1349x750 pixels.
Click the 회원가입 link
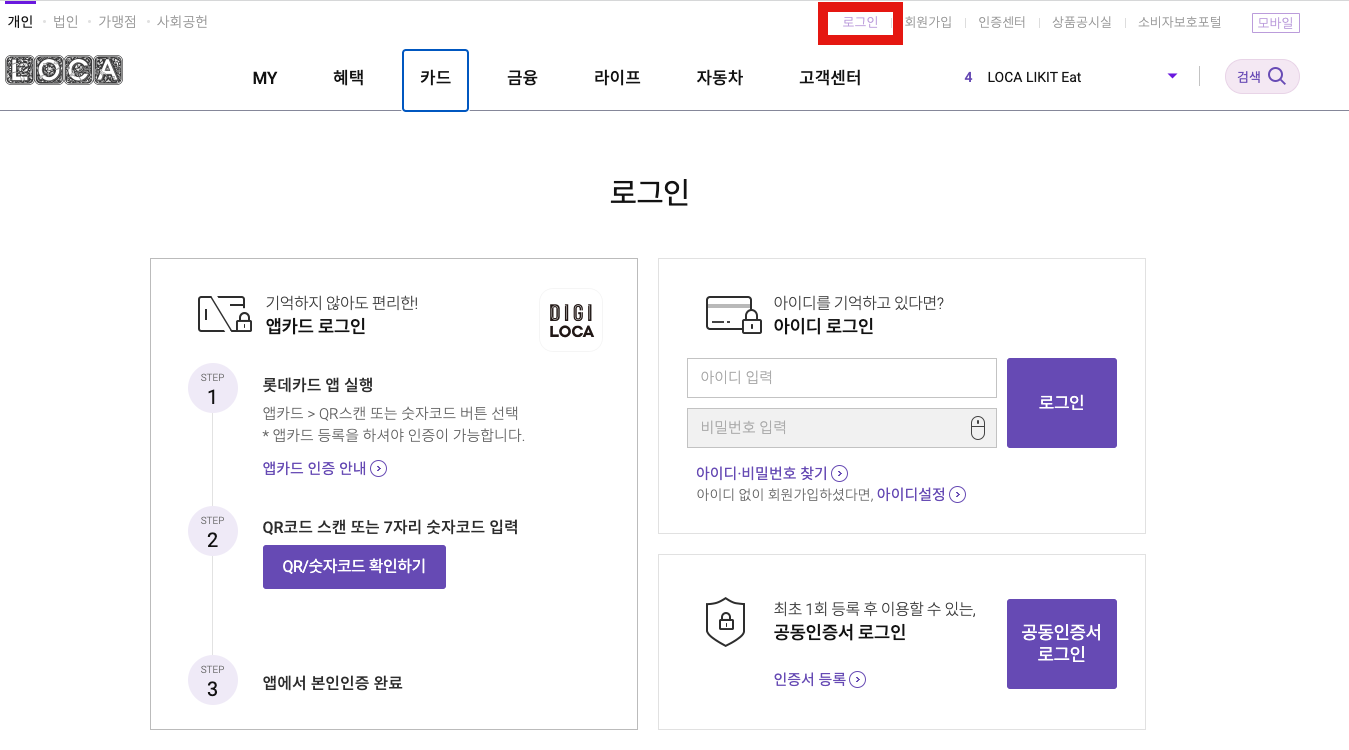(928, 22)
